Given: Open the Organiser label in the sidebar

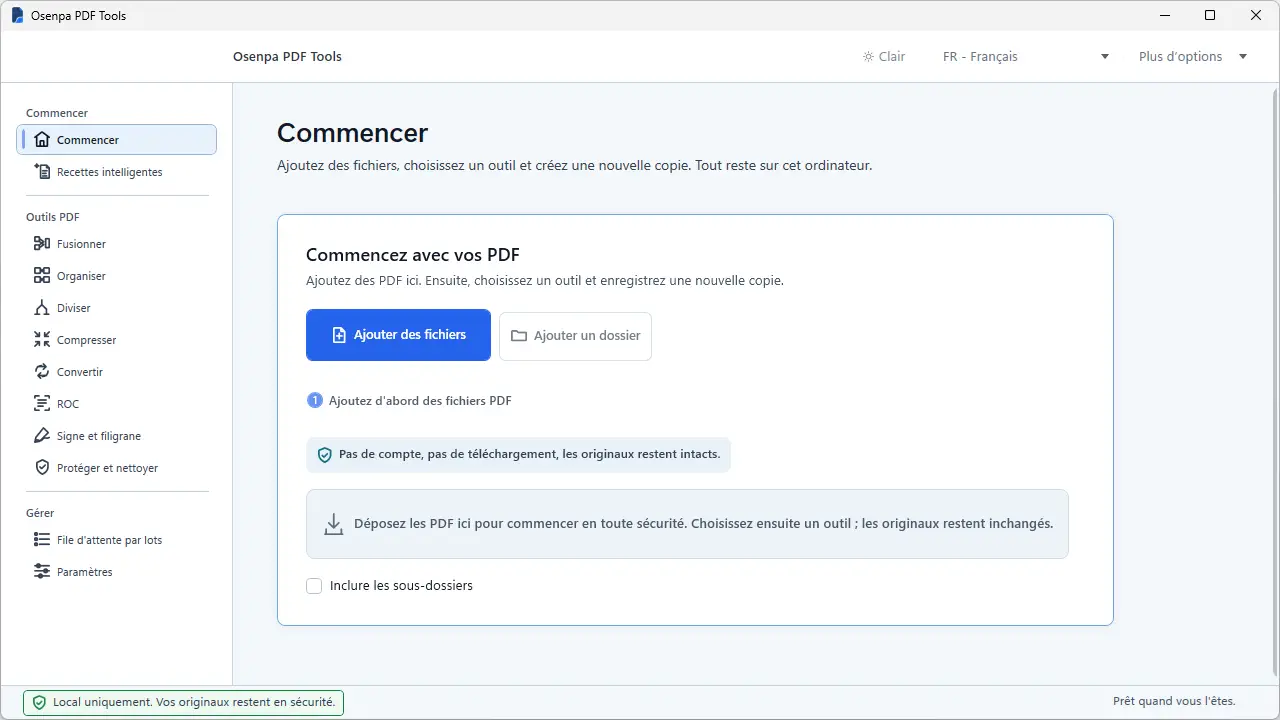Looking at the screenshot, I should click(x=81, y=276).
